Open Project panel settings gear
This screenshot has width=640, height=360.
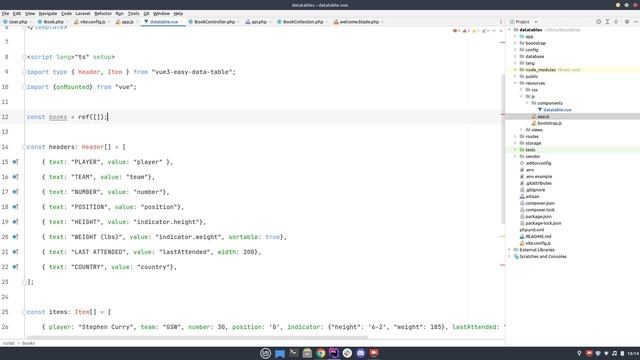[x=627, y=22]
